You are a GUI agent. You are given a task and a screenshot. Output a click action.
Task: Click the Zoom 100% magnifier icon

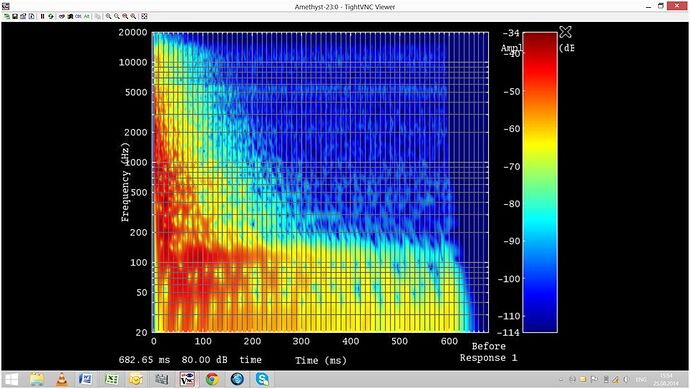[x=125, y=16]
